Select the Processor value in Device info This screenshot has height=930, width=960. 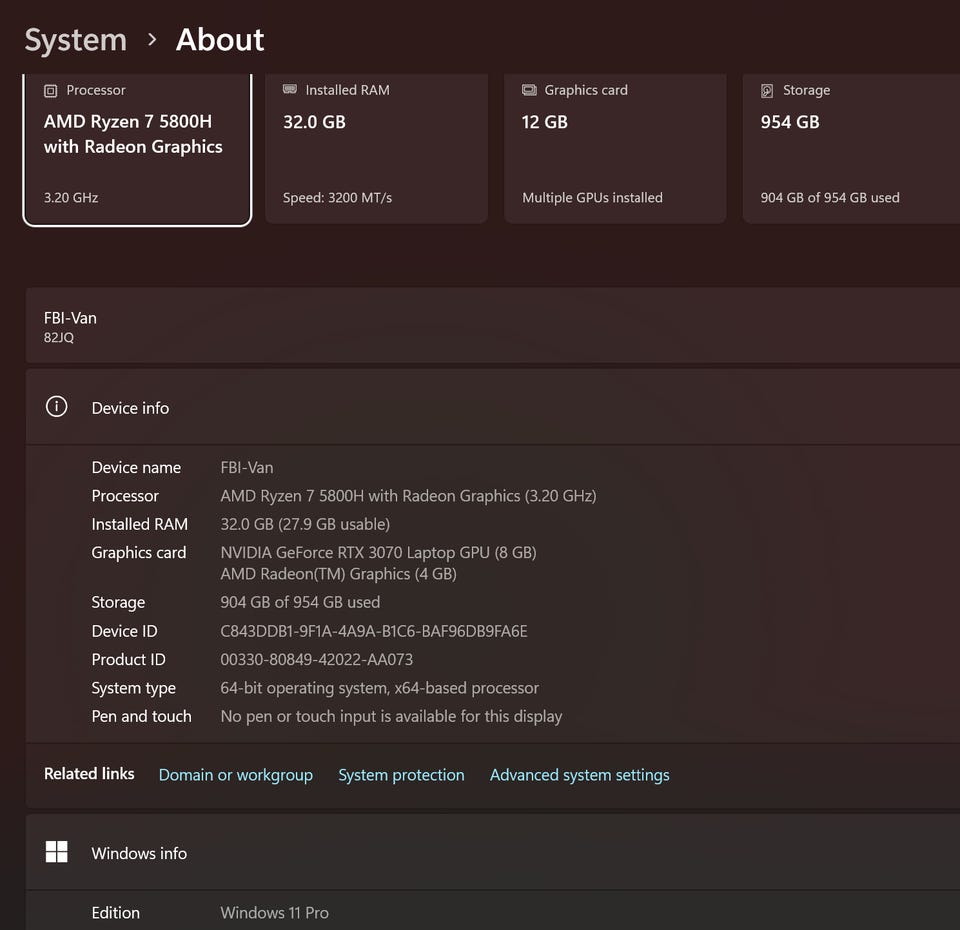[408, 496]
